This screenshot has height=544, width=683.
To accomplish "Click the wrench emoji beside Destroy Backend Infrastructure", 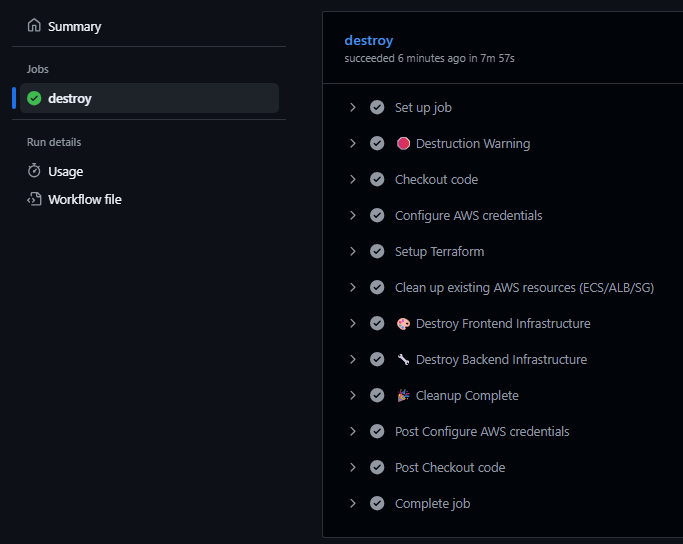I will (403, 359).
